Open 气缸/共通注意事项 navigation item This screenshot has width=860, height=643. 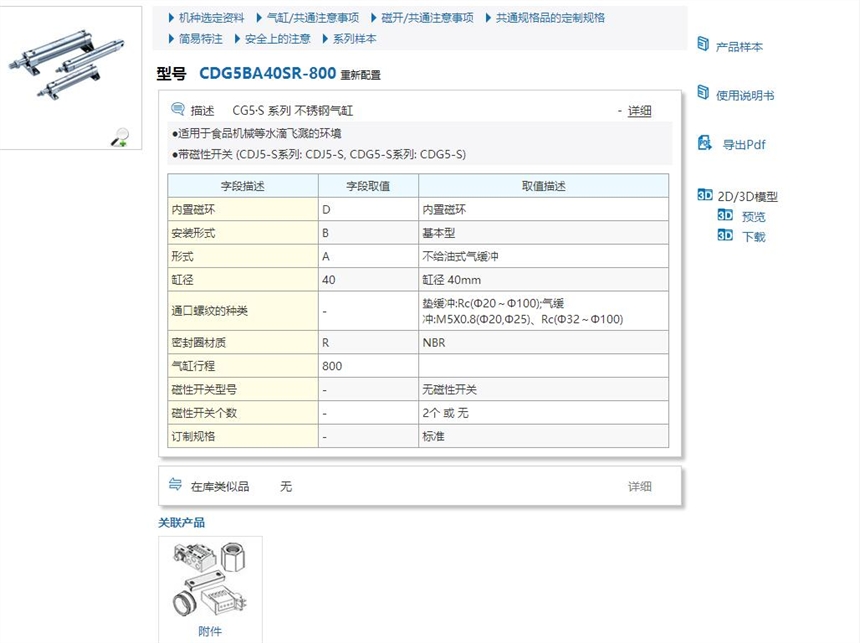pyautogui.click(x=318, y=18)
